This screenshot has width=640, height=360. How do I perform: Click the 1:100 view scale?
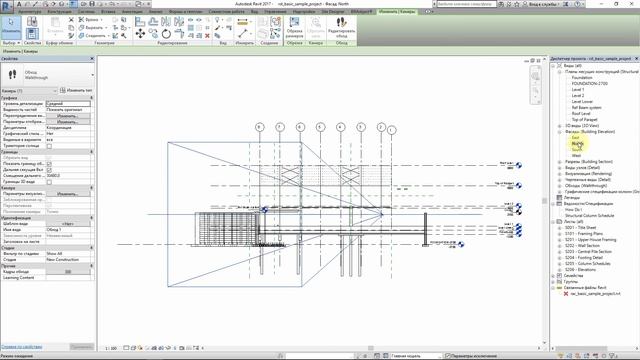pos(111,348)
